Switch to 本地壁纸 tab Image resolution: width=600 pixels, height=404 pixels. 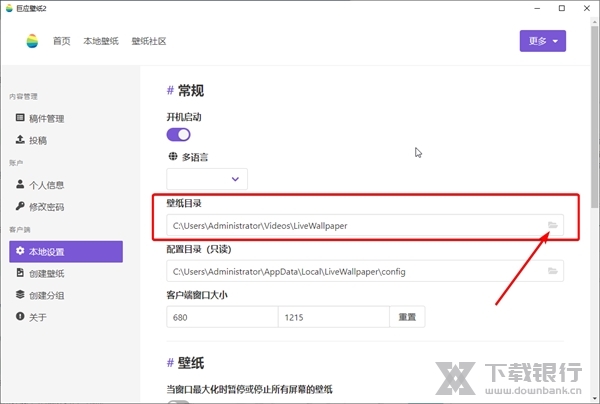pos(101,41)
